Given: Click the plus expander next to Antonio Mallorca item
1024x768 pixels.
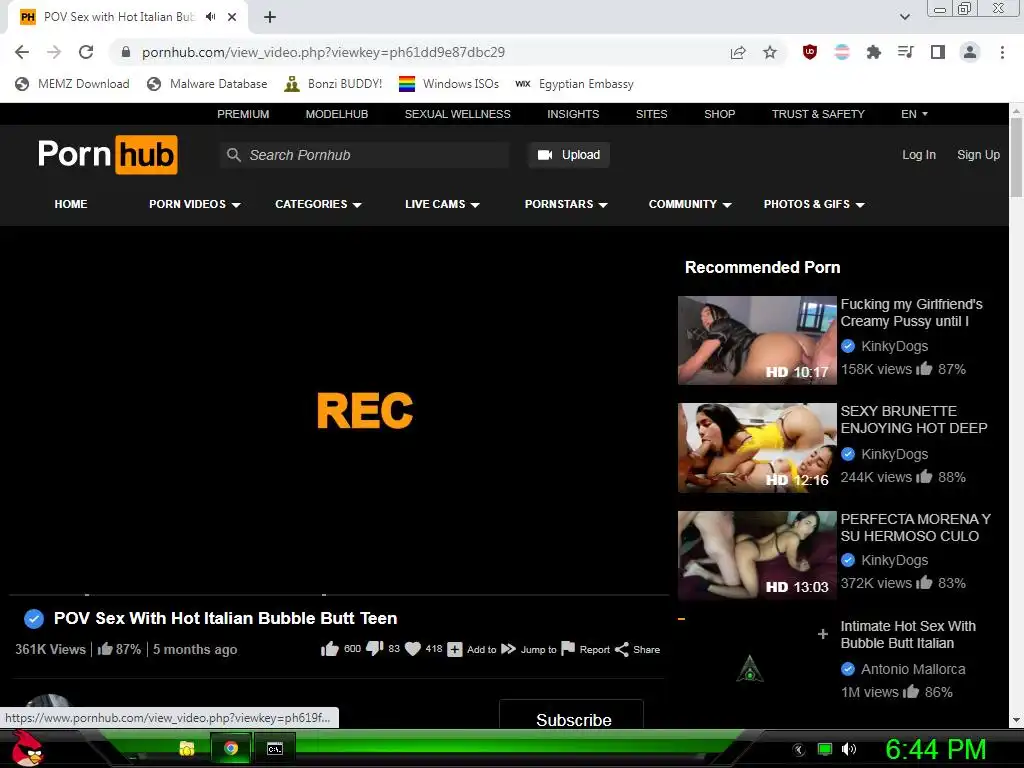Looking at the screenshot, I should [x=823, y=634].
